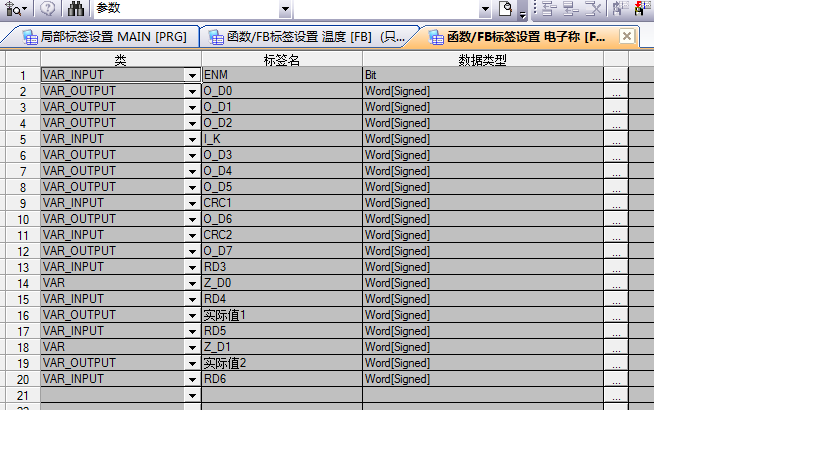Open class dropdown for Z_D0 row

(x=192, y=283)
